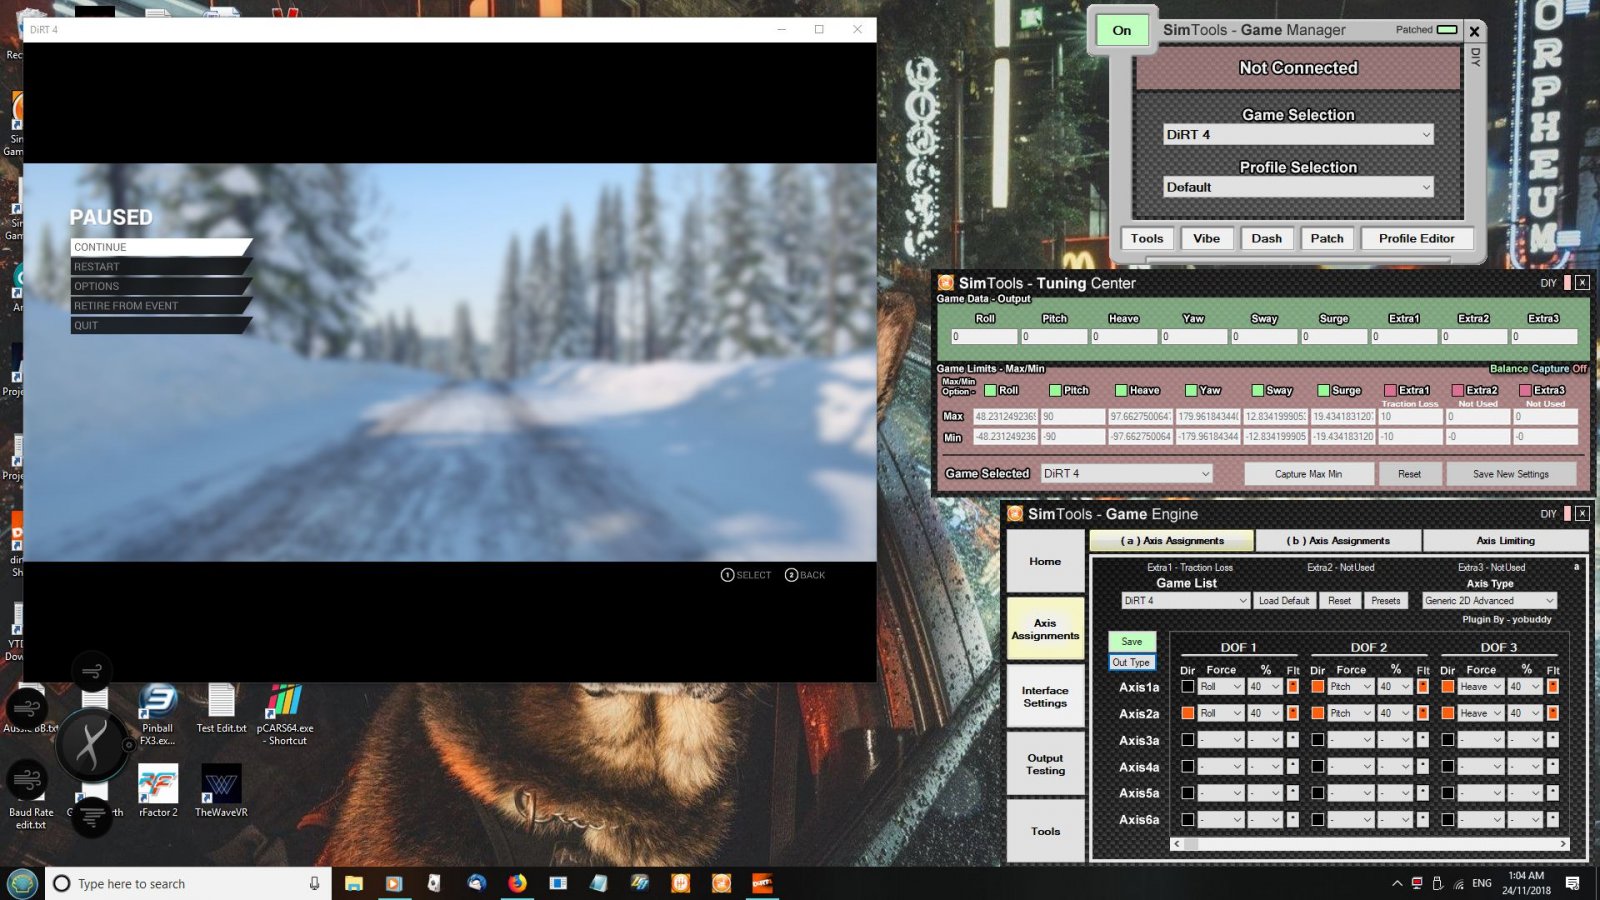Switch to the Axis Limiting tab
The image size is (1600, 900).
coord(1505,541)
